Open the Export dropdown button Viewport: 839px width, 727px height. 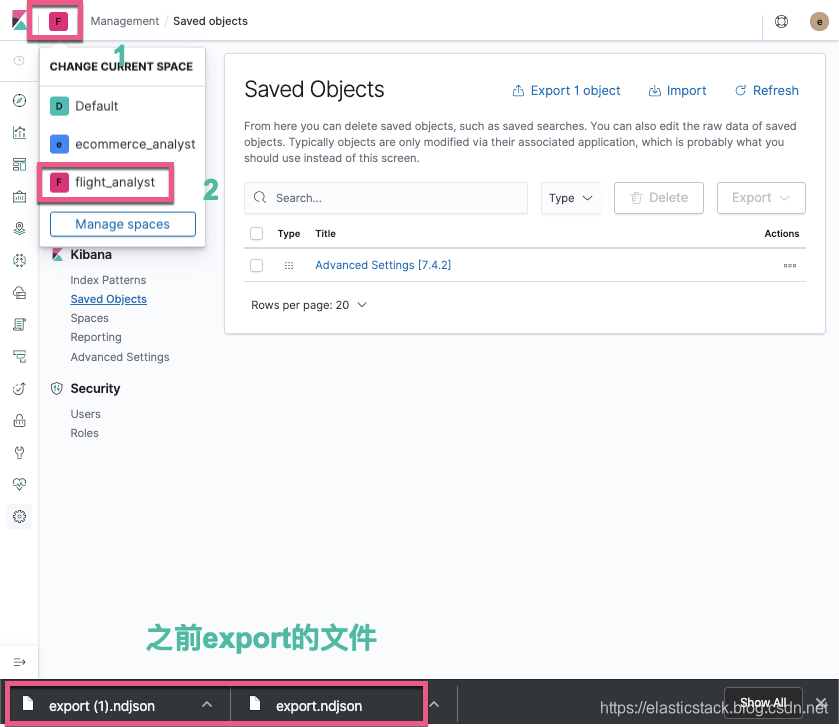coord(761,198)
